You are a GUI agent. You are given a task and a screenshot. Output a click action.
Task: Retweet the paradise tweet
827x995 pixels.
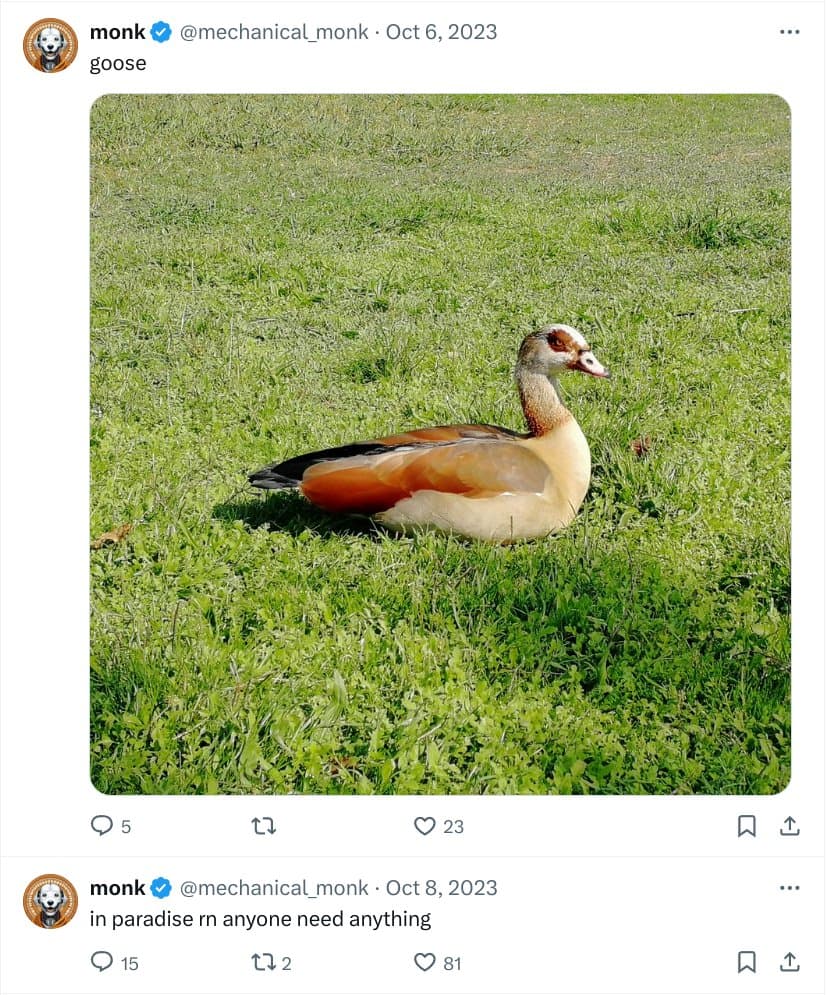pos(263,962)
